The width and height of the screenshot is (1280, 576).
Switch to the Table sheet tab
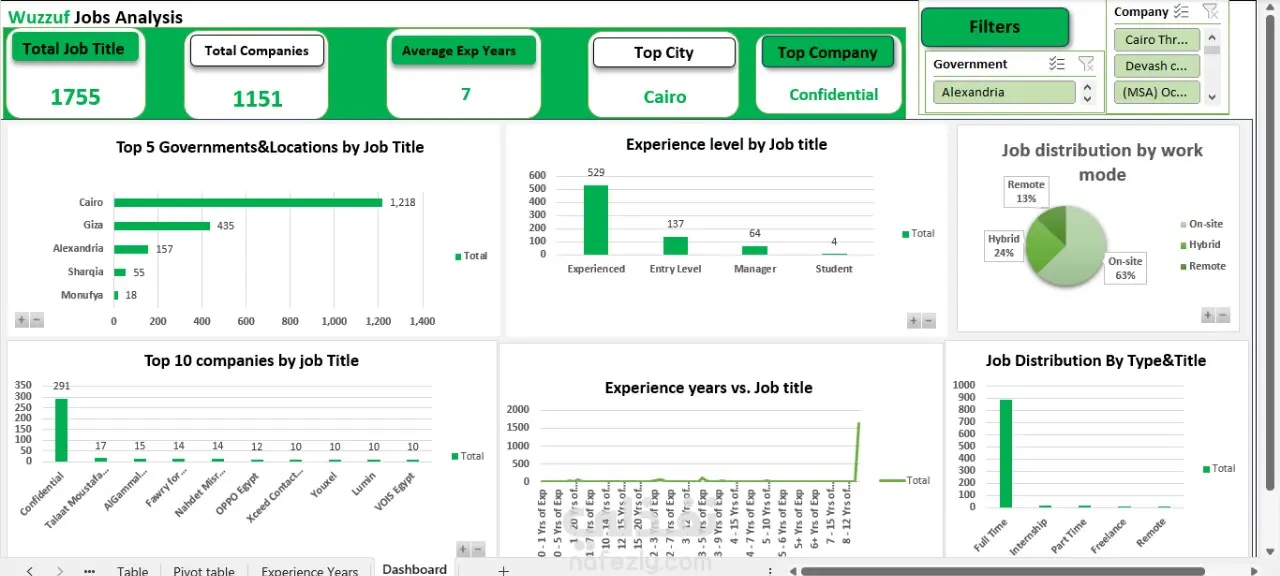tap(132, 571)
